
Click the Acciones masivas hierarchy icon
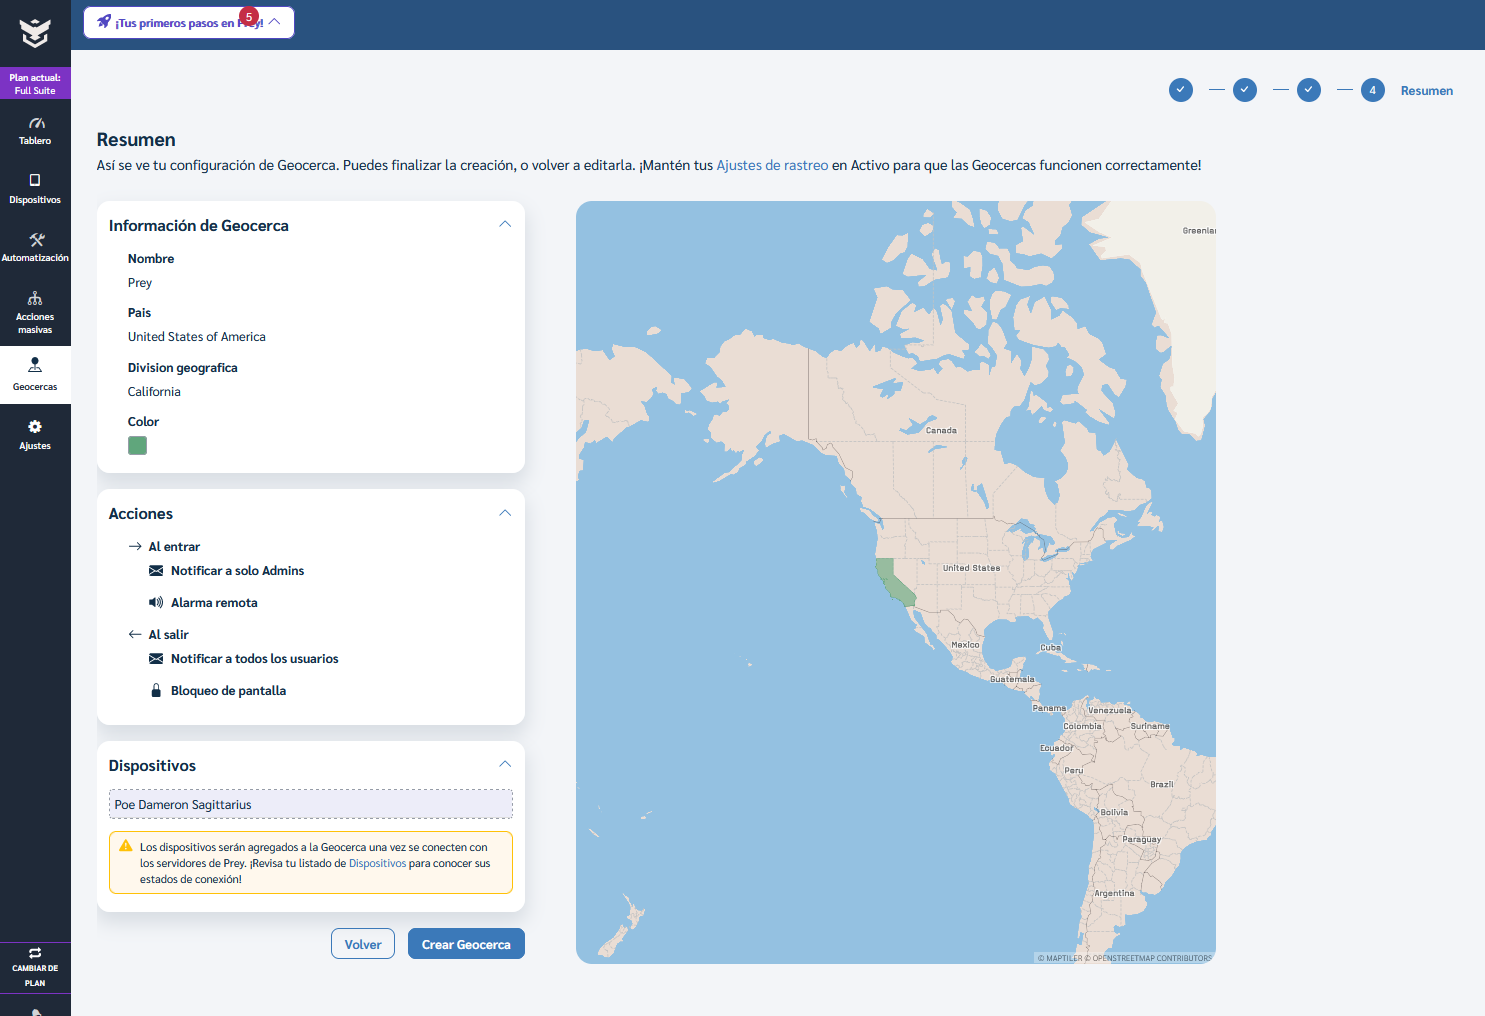[x=35, y=298]
